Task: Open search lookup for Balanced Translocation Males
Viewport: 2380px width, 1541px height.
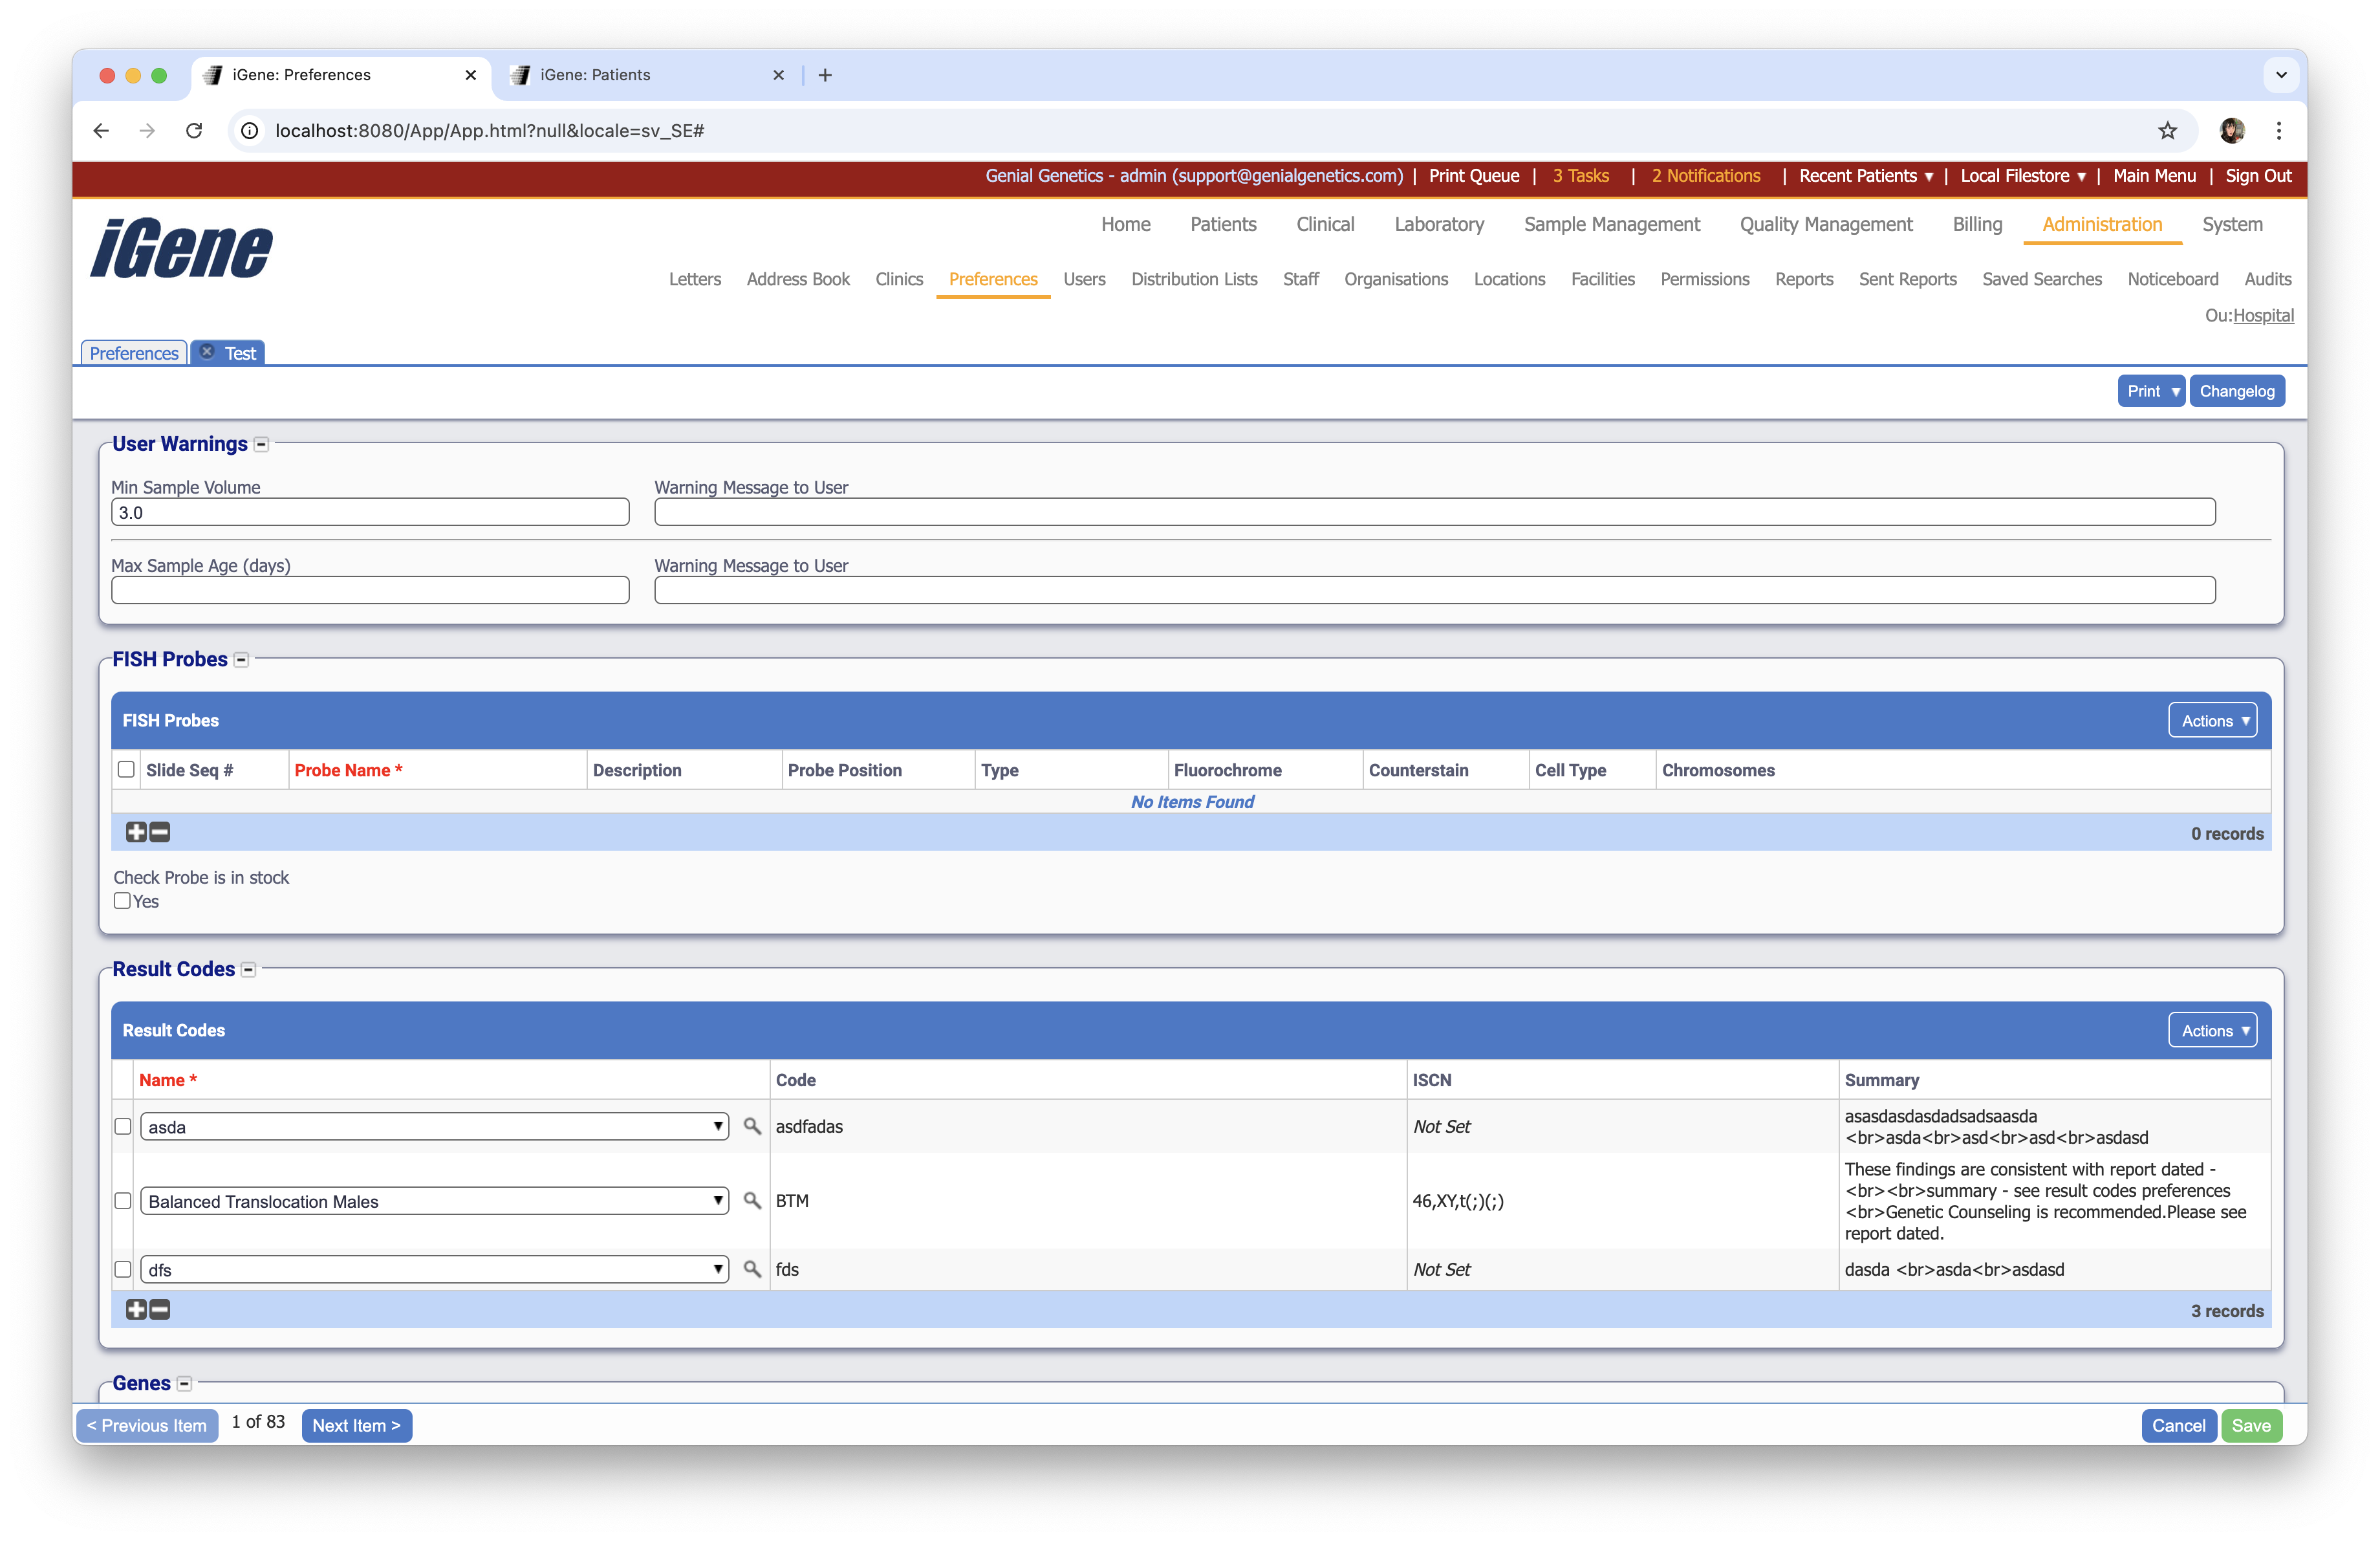Action: (x=752, y=1201)
